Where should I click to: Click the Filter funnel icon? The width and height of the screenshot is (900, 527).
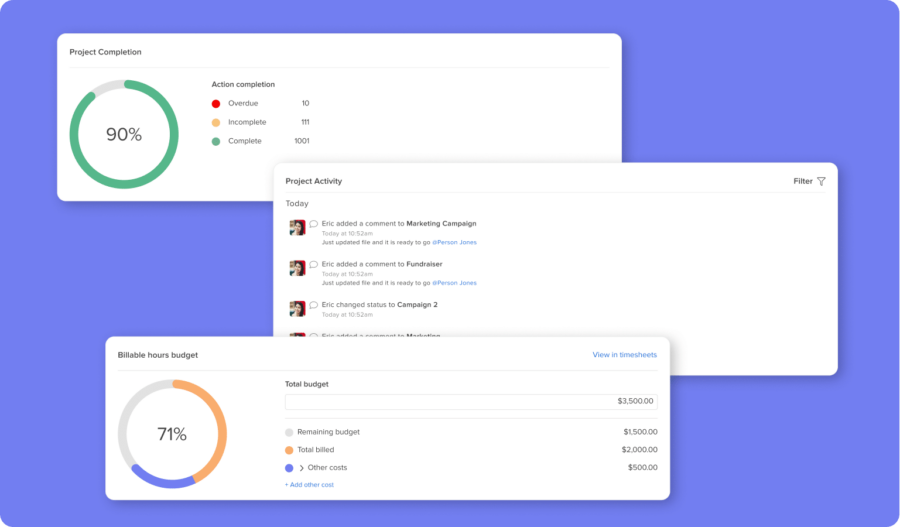tap(821, 182)
